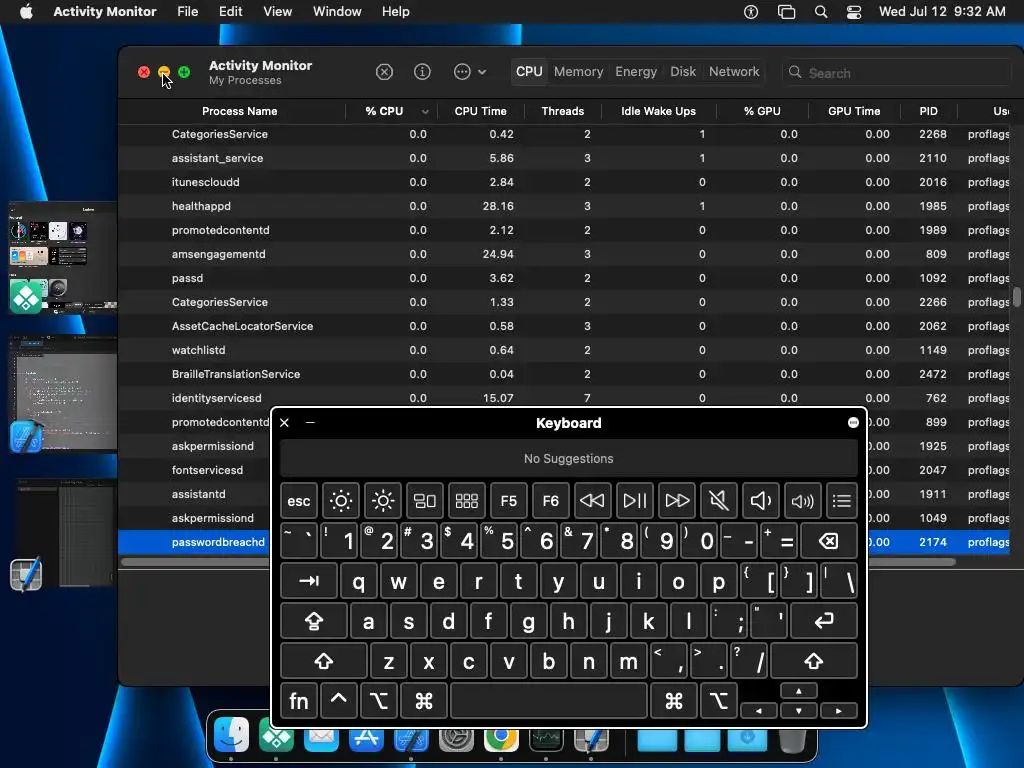Select the BrailleTranslationService process row
1024x768 pixels.
coord(565,374)
